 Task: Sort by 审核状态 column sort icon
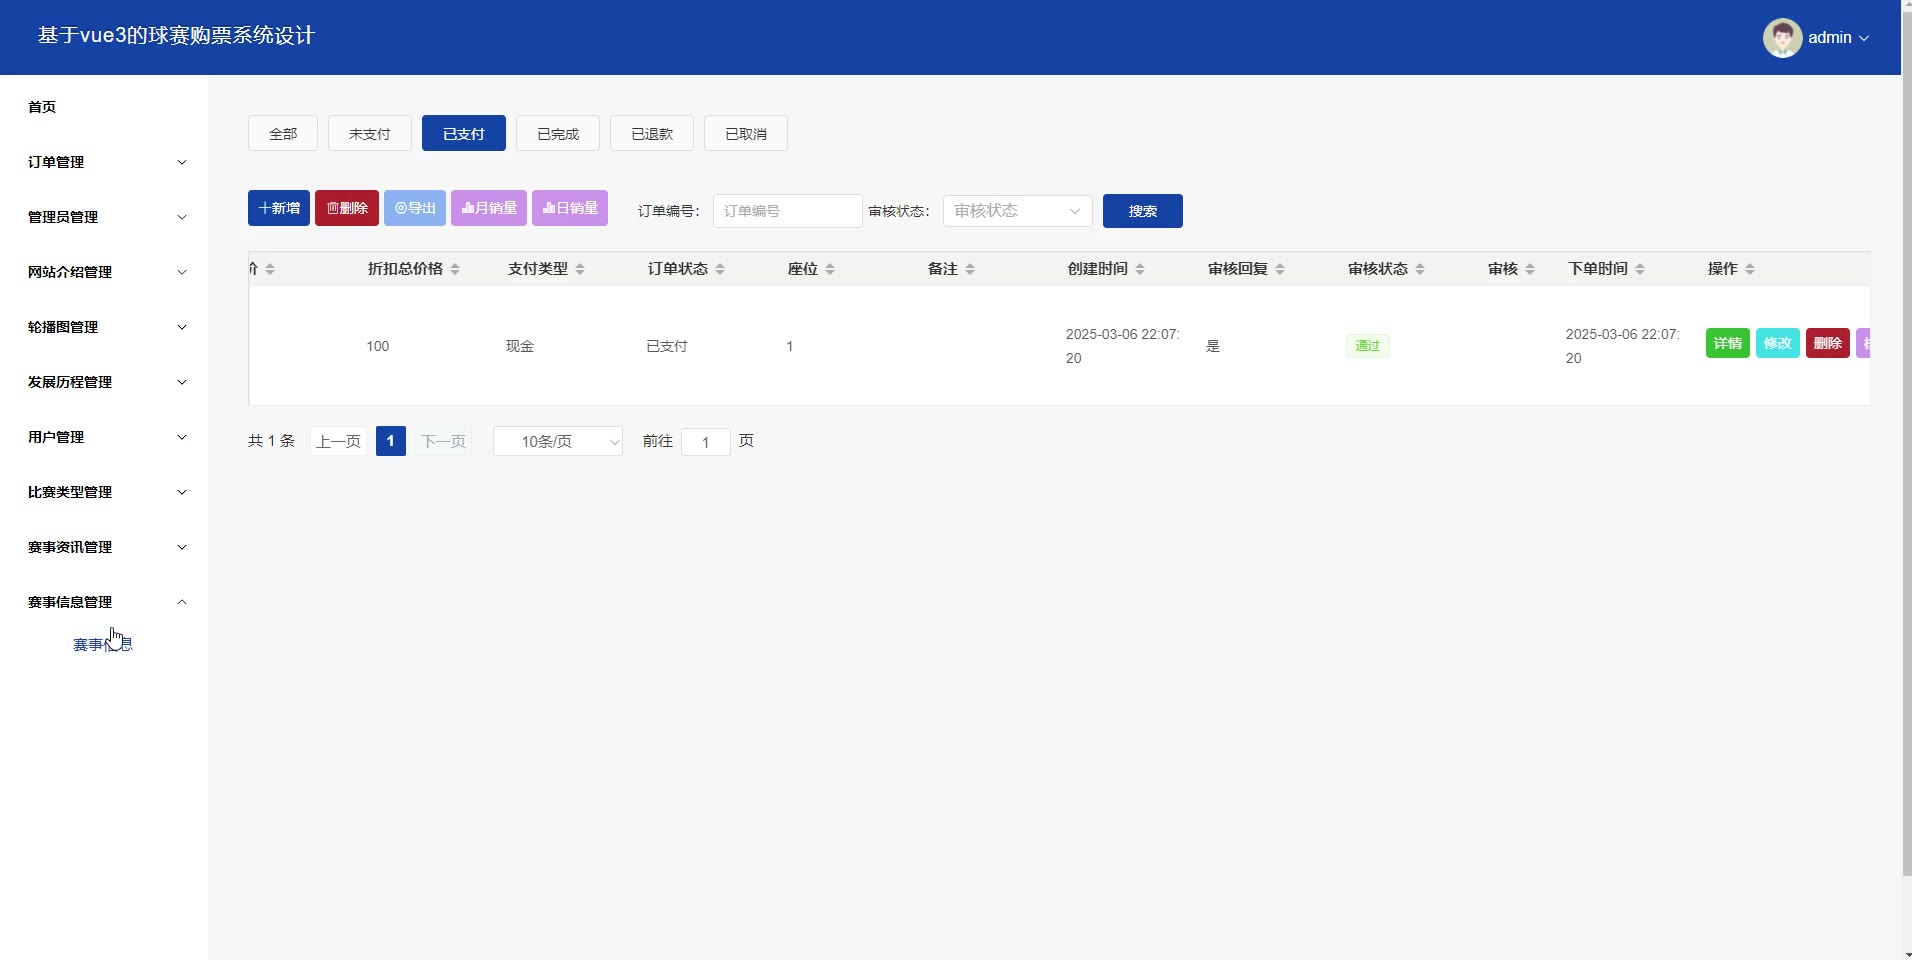click(1420, 269)
